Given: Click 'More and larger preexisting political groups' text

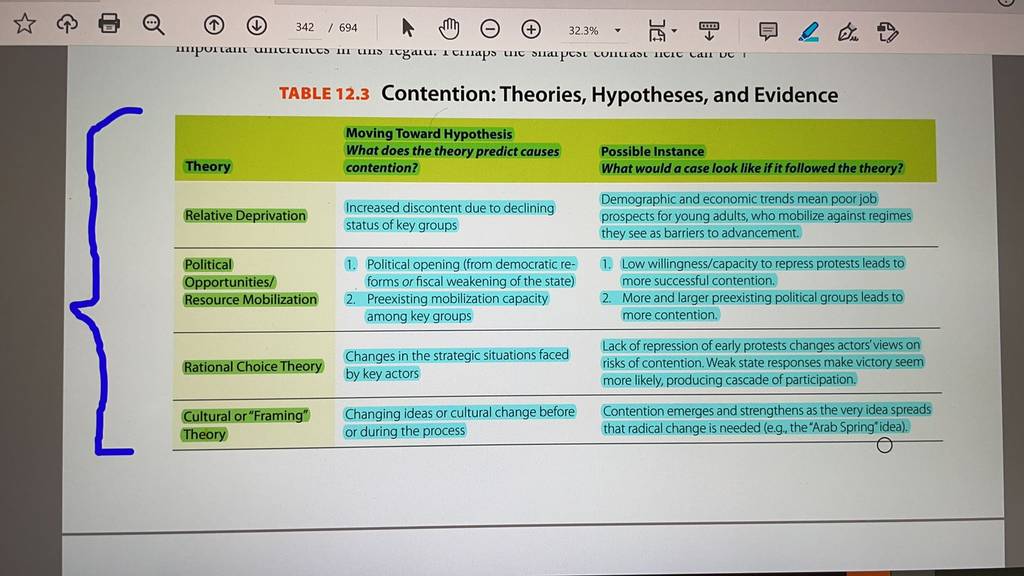Looking at the screenshot, I should pos(739,297).
